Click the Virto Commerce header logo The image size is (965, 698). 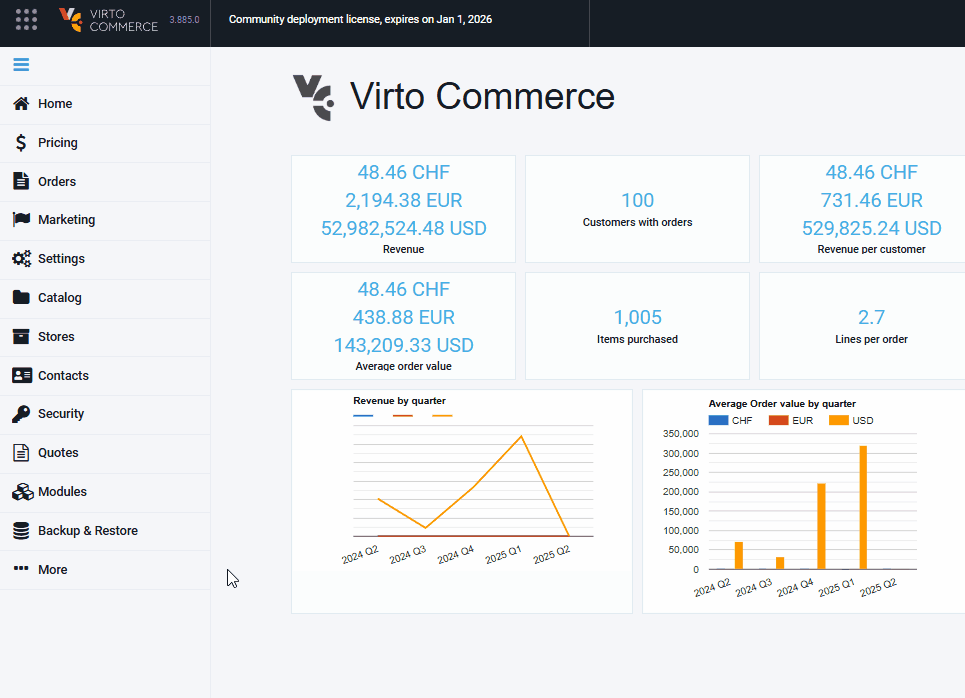point(108,20)
